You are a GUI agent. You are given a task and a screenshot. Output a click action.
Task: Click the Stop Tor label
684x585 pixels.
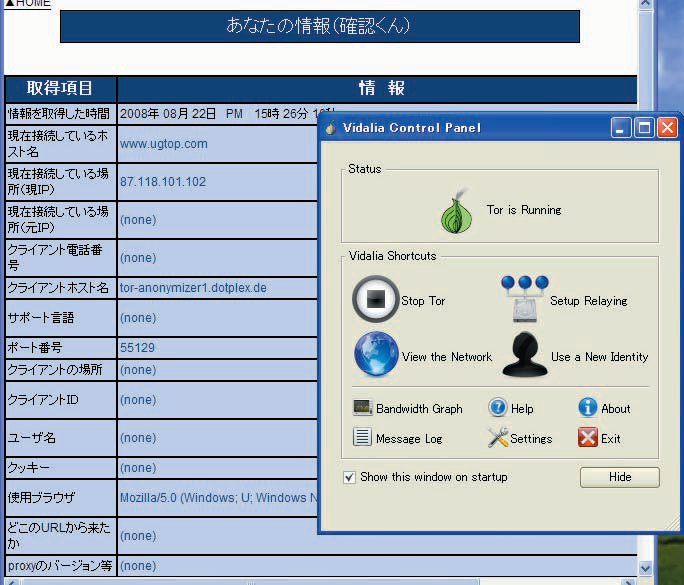coord(423,301)
